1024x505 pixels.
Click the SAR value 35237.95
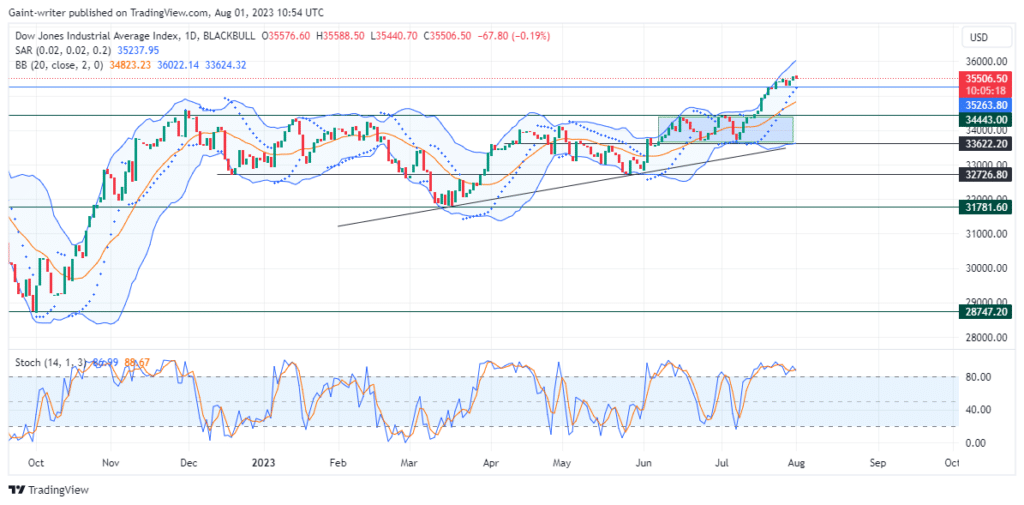pyautogui.click(x=136, y=50)
